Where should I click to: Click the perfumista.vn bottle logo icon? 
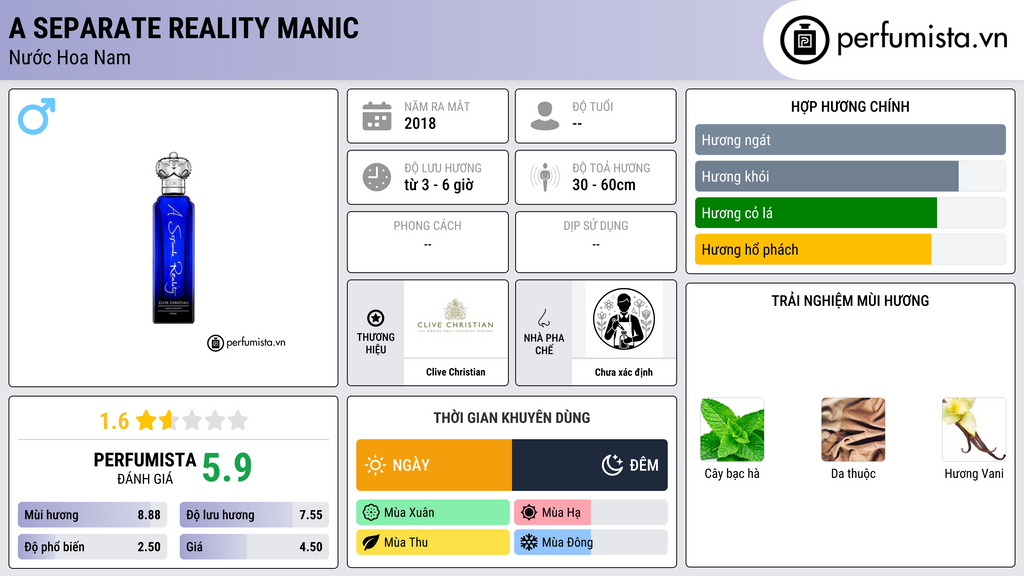(804, 40)
